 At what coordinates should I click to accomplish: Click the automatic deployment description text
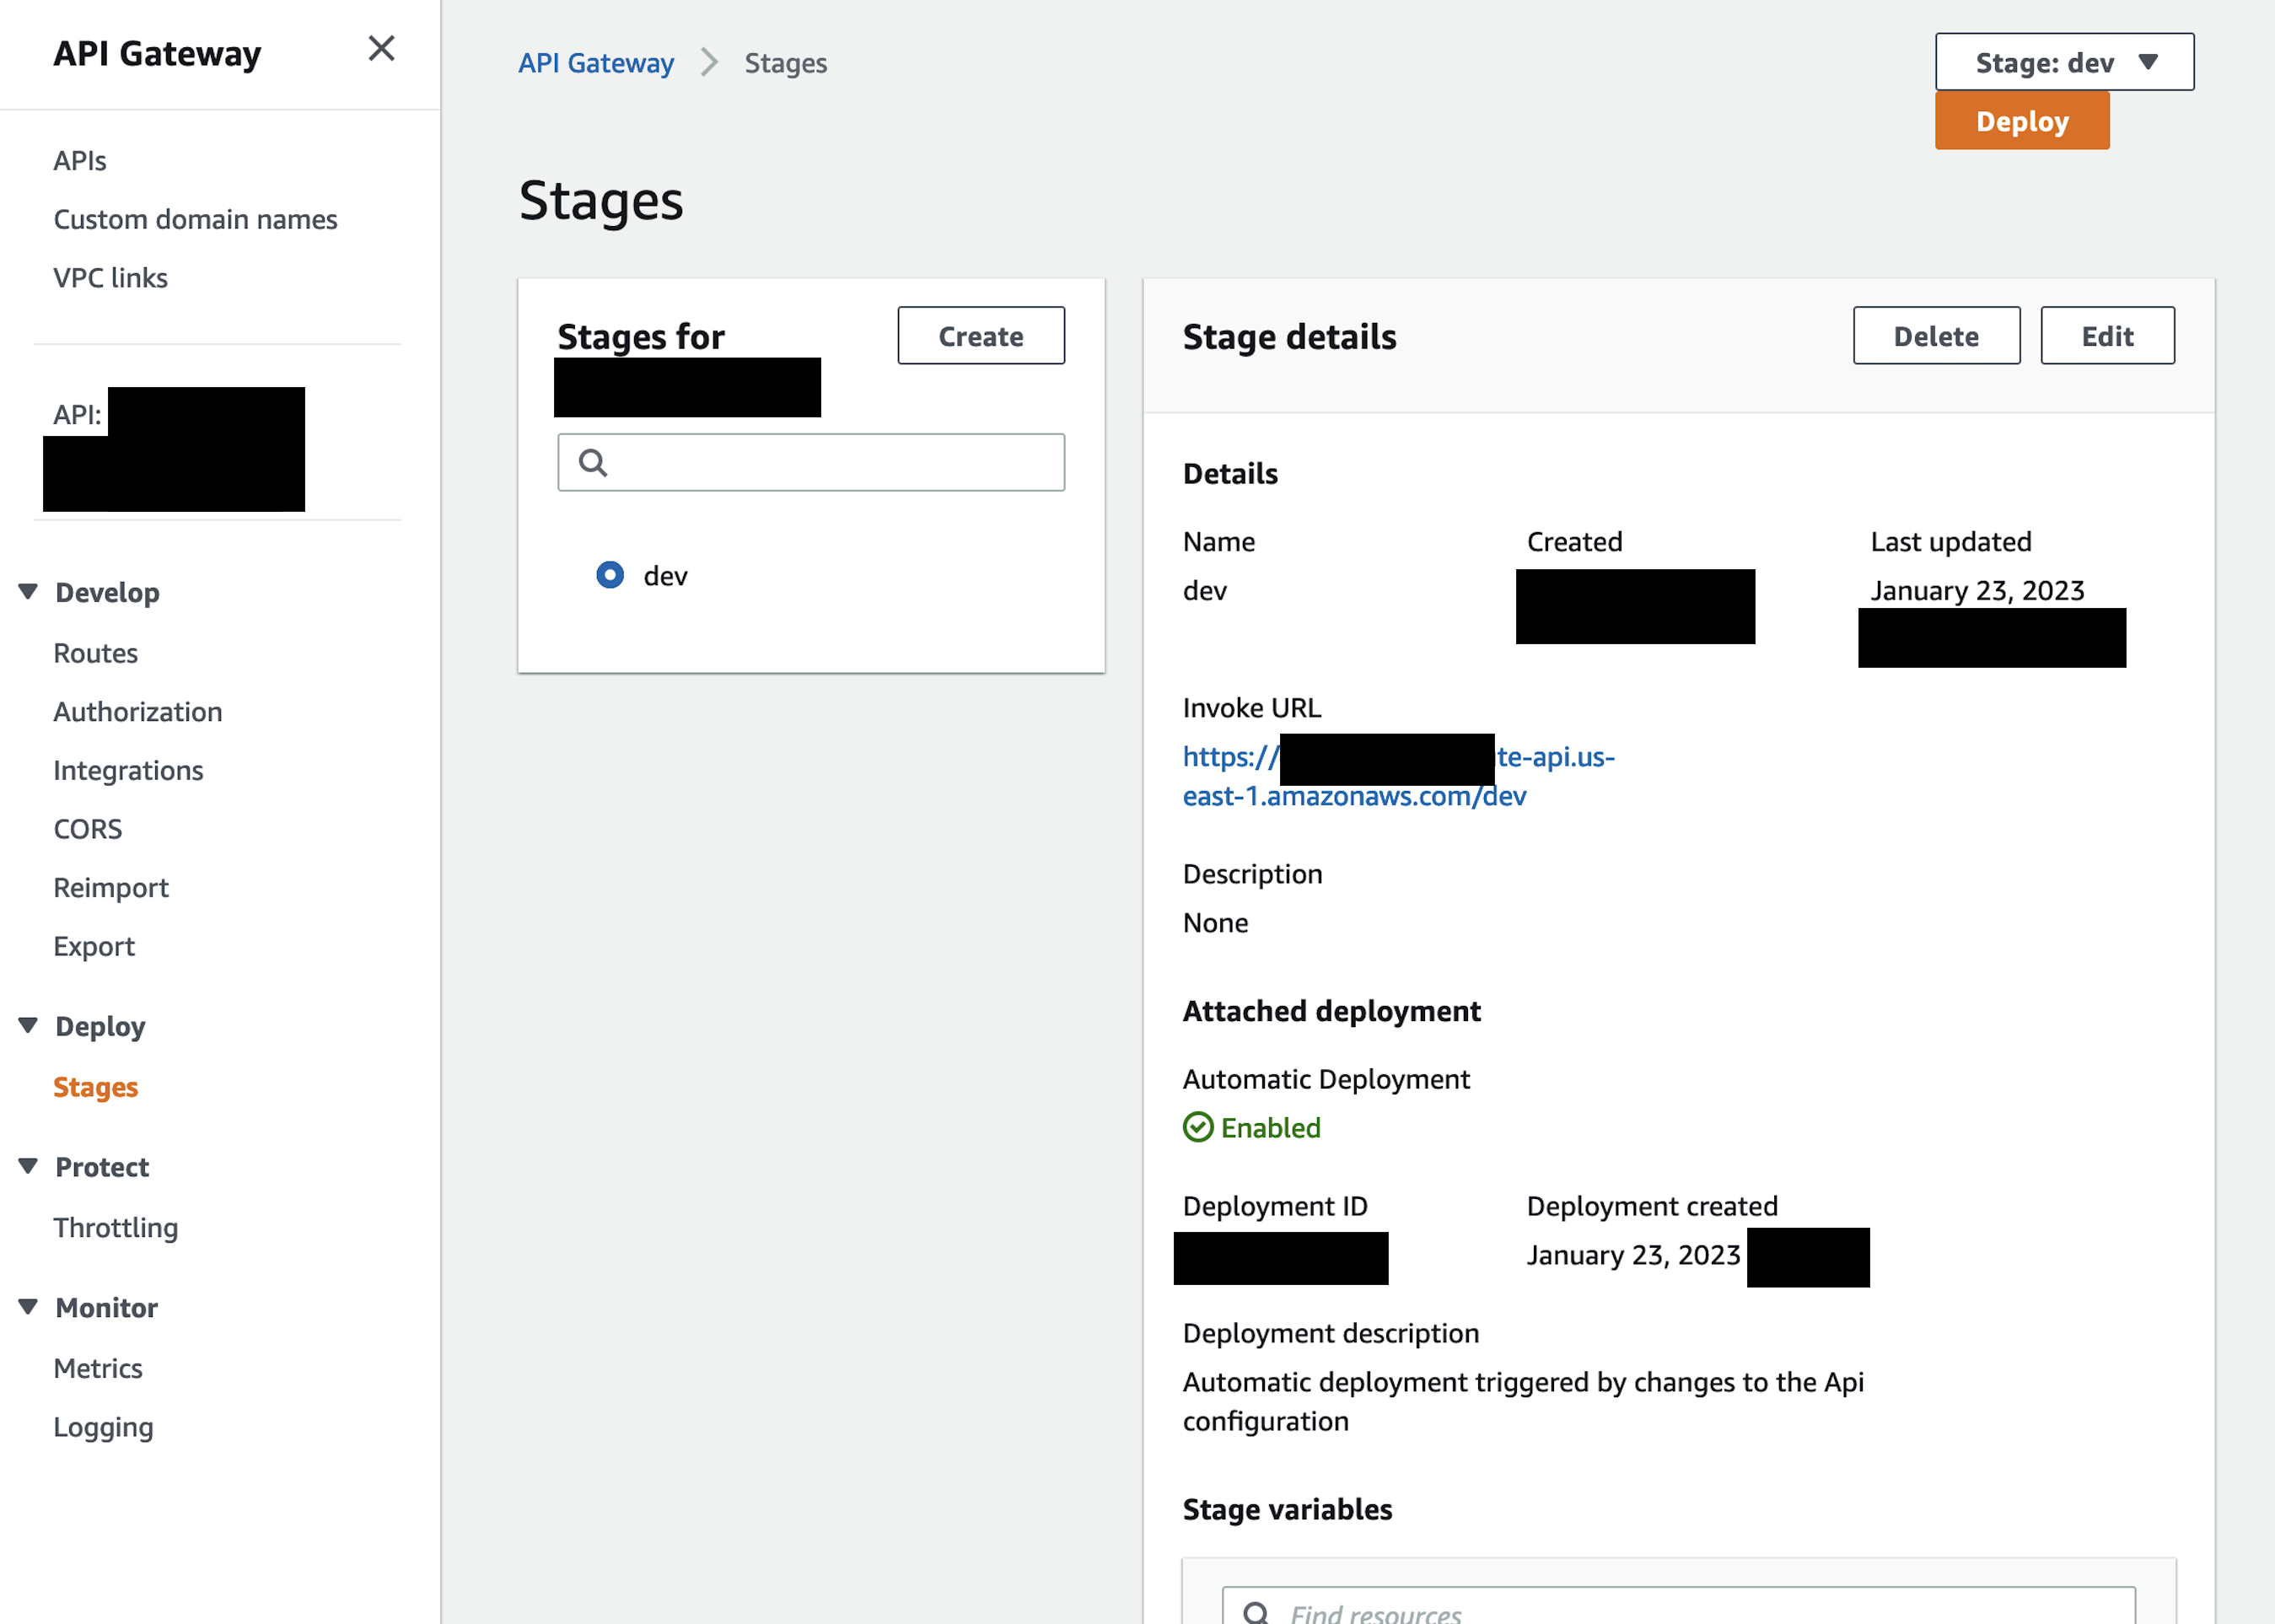(1523, 1401)
